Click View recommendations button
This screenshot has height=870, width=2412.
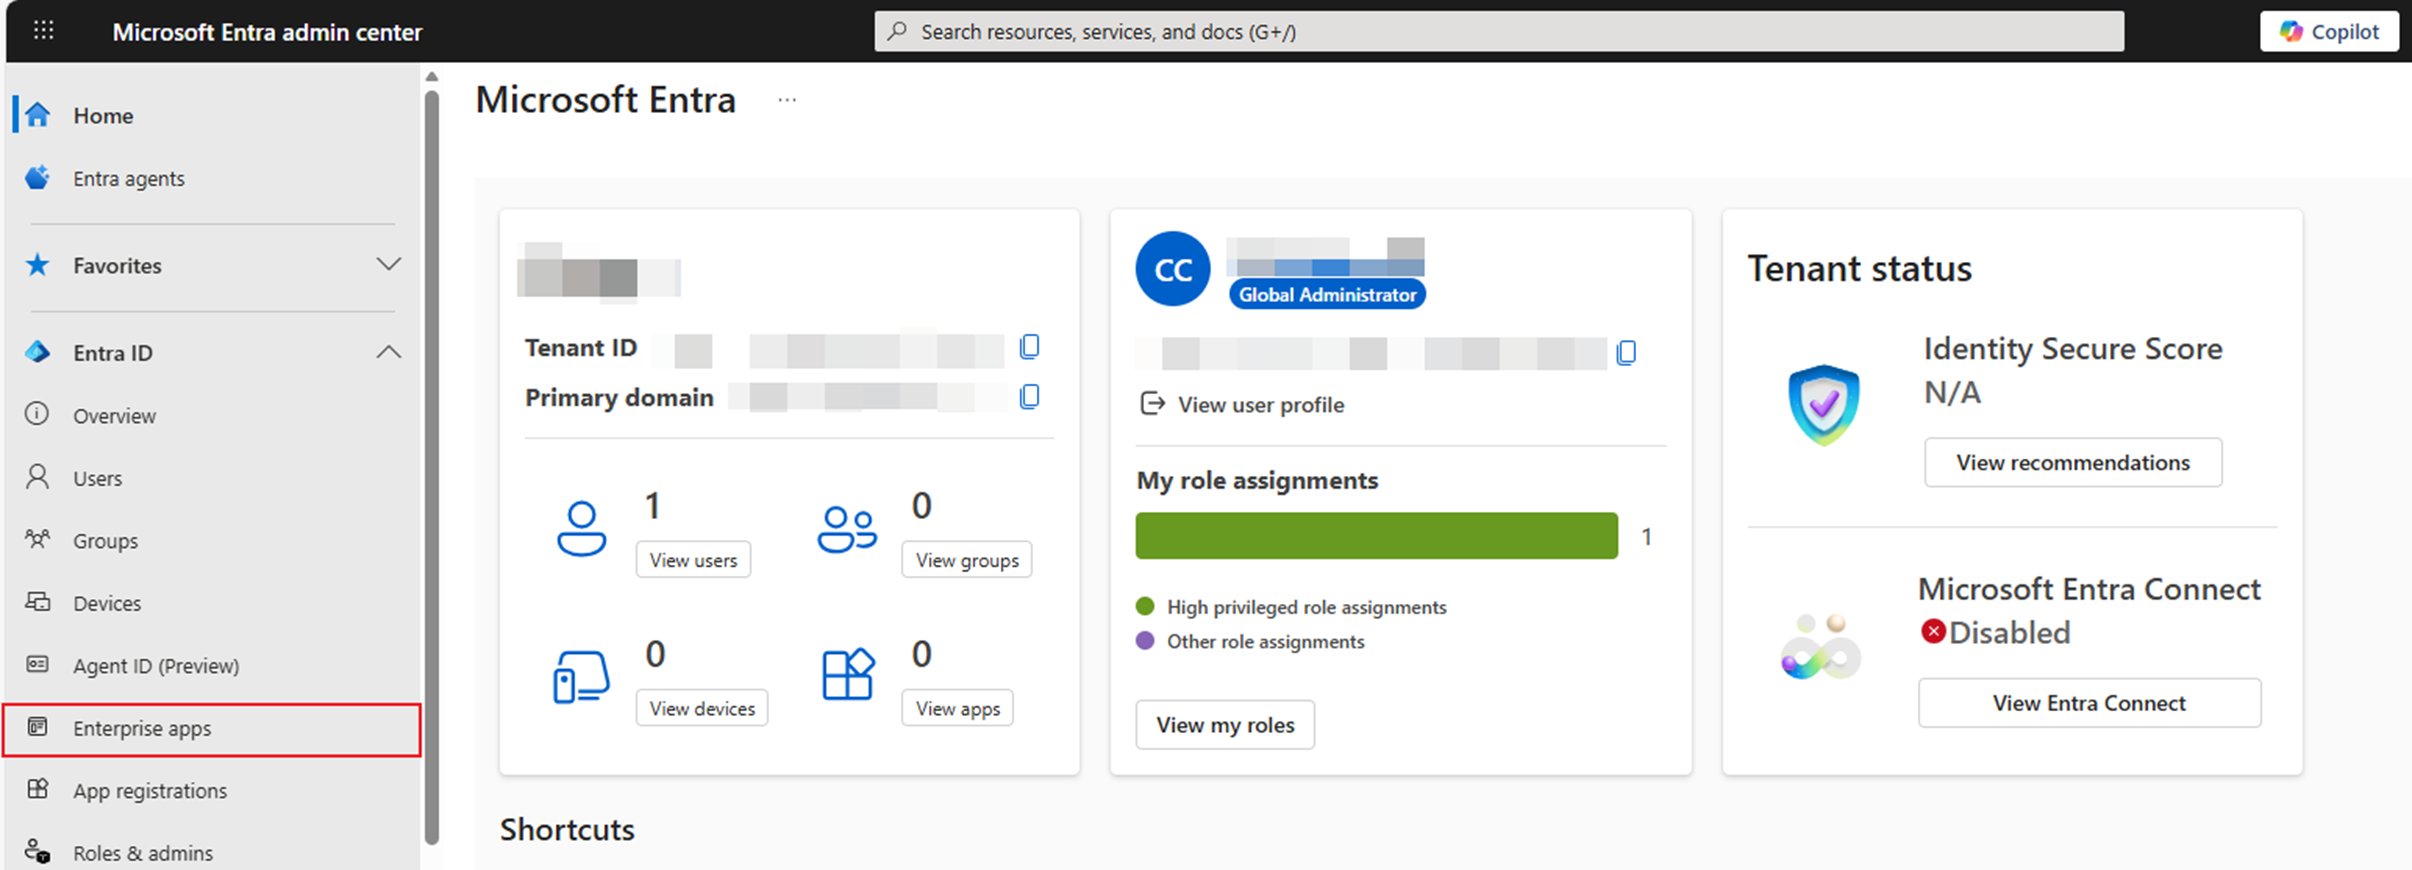coord(2073,462)
